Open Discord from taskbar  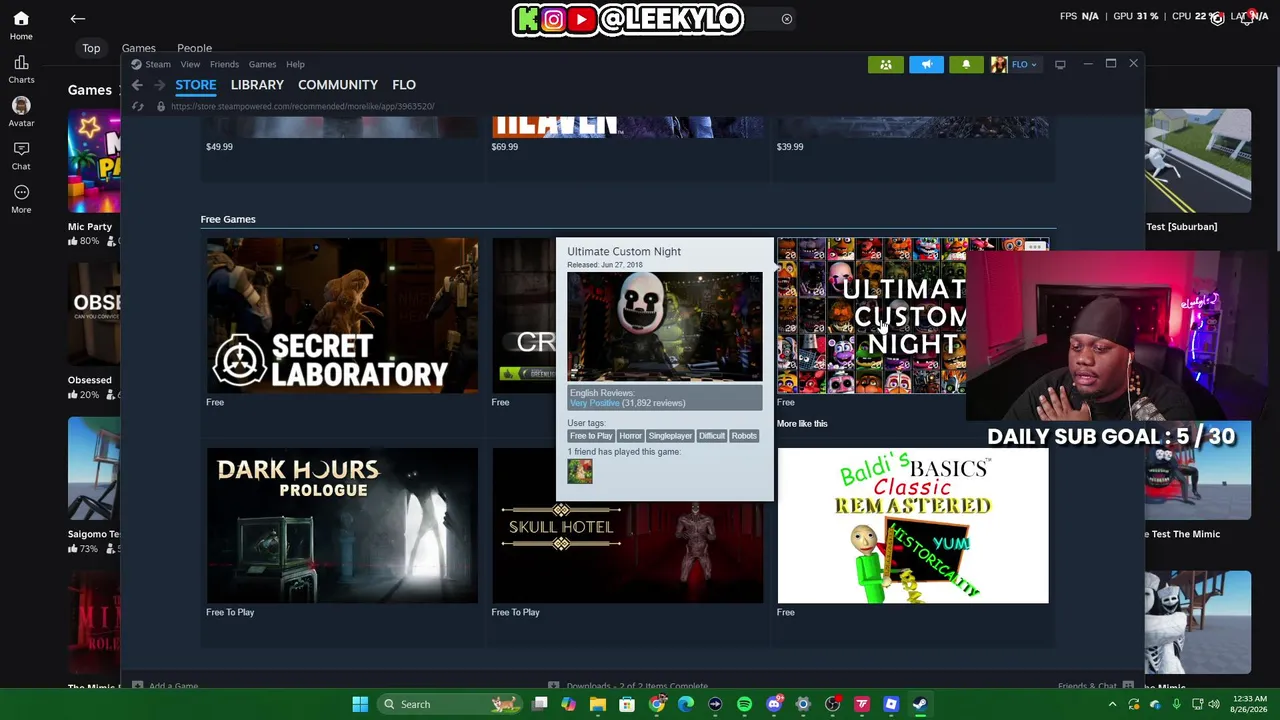pos(774,704)
